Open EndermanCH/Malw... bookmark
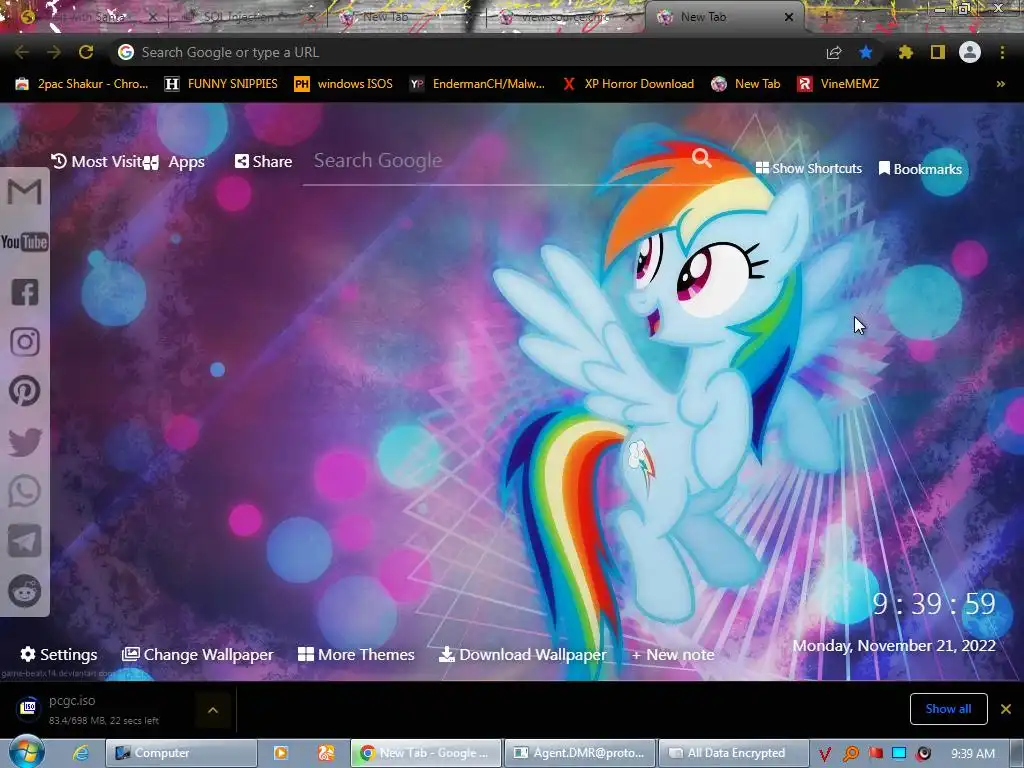Screen dimensions: 1024x768 point(477,84)
